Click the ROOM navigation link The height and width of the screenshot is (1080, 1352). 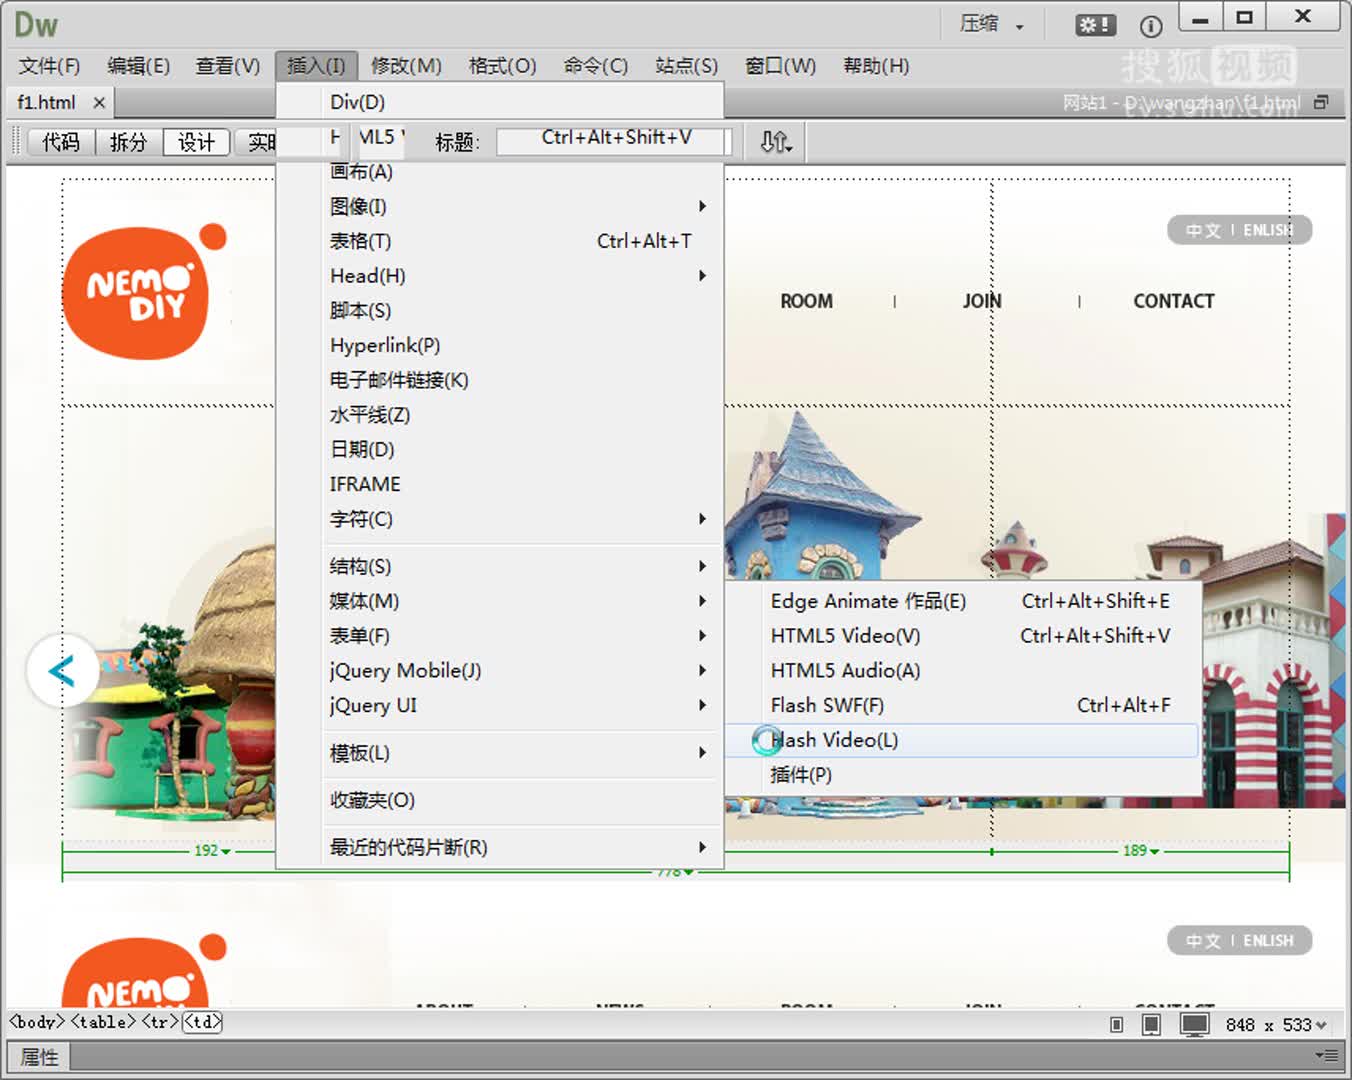806,301
